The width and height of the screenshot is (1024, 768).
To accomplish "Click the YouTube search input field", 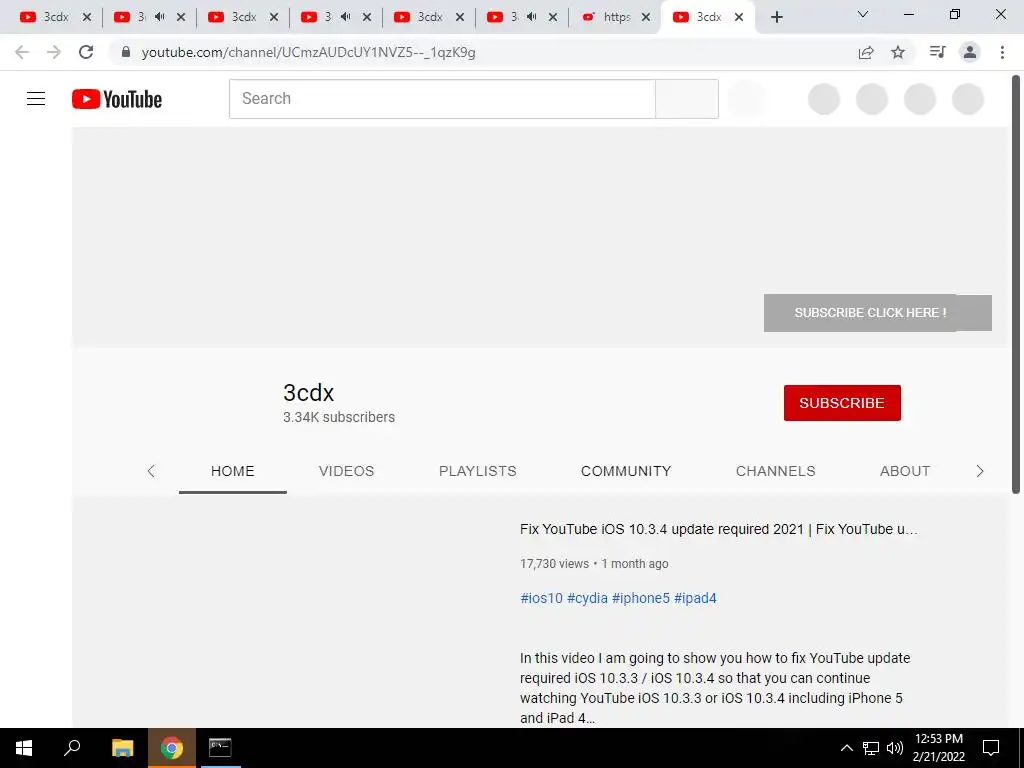I will click(x=442, y=99).
